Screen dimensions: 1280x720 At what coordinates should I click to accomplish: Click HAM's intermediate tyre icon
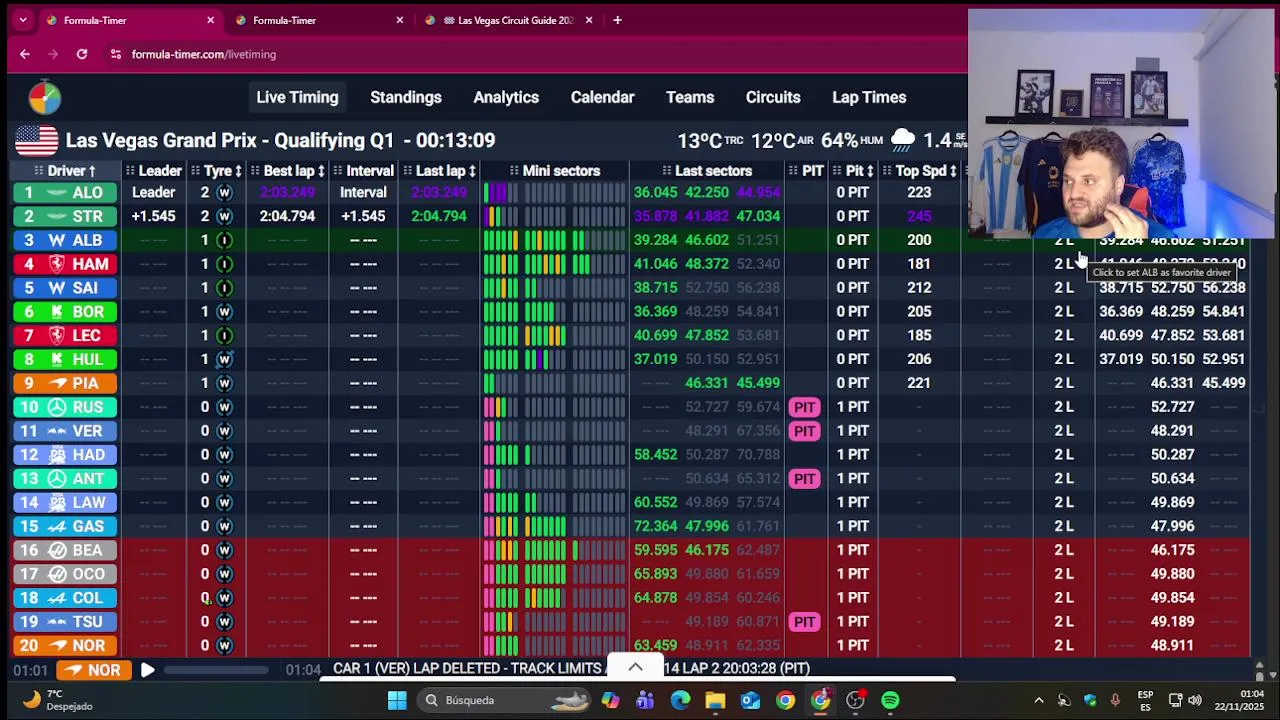pos(224,264)
